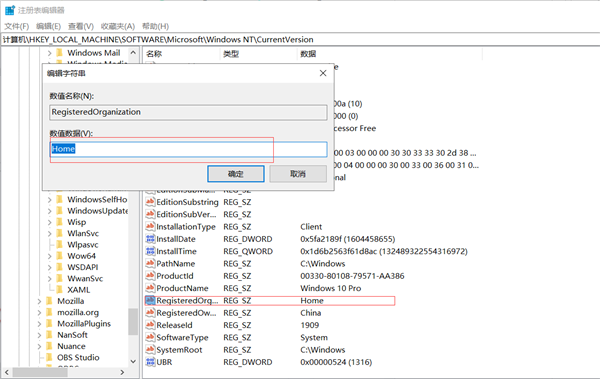Expand the WindowsUpdate tree node
Screen dimensions: 600x379
49,211
